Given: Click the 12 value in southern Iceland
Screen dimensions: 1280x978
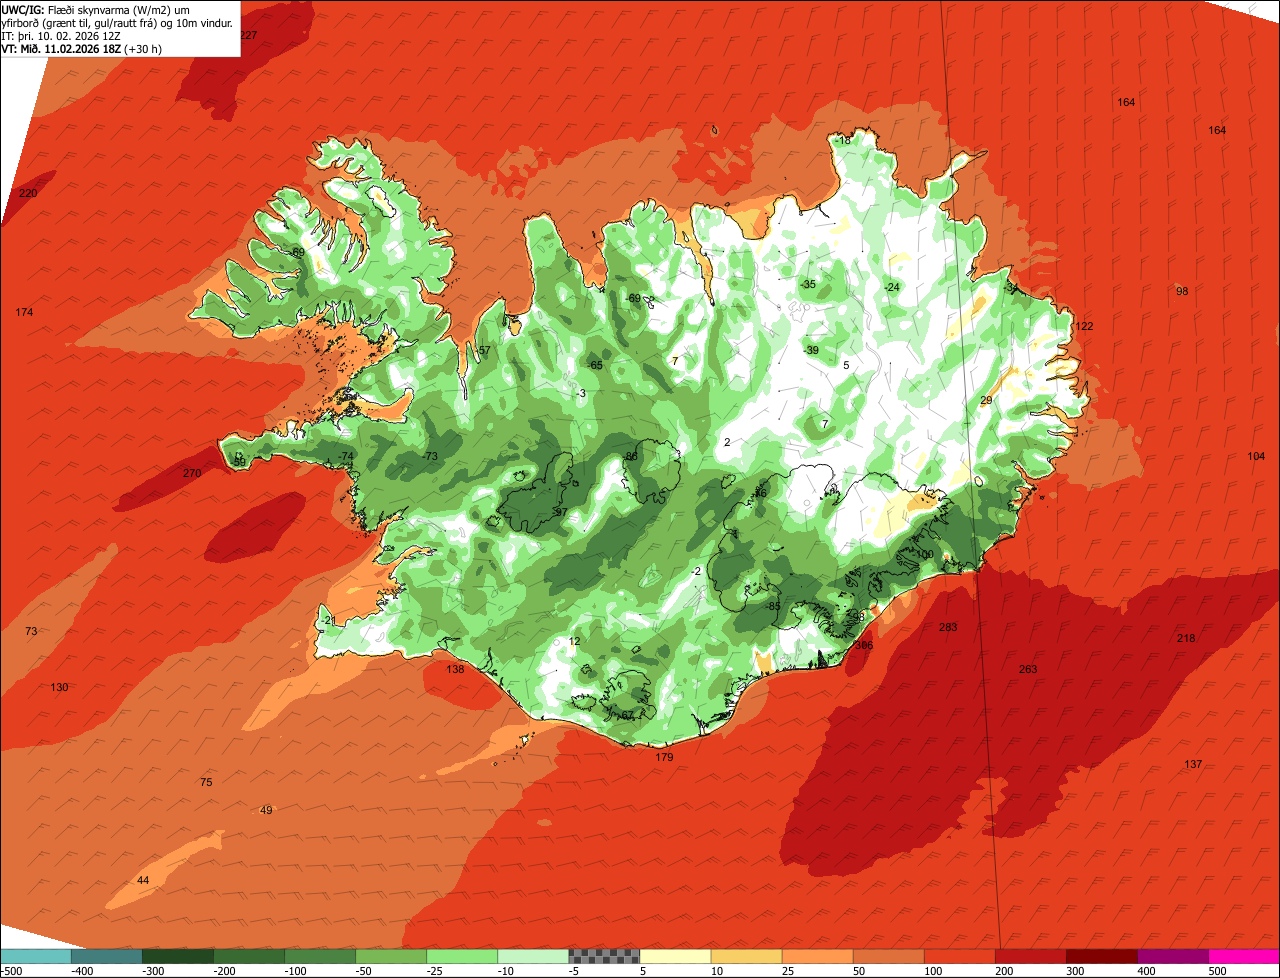Looking at the screenshot, I should click(574, 641).
